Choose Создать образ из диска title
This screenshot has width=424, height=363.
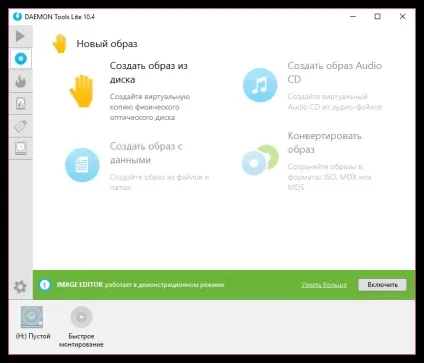pos(149,73)
